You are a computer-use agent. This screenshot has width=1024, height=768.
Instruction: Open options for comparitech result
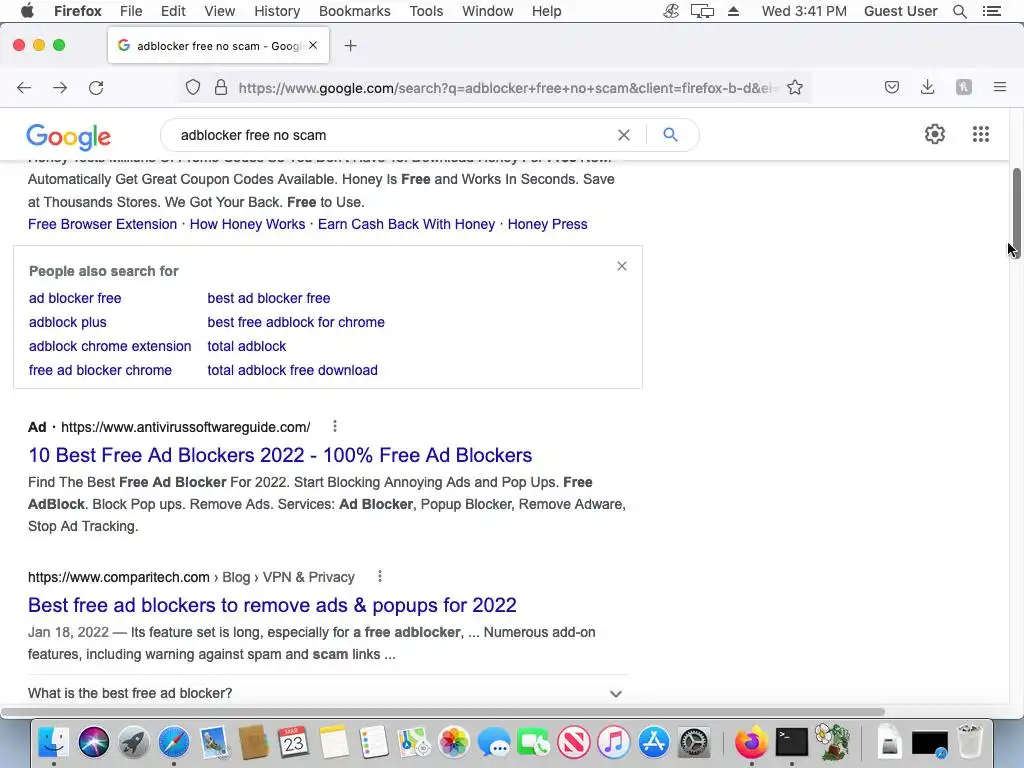tap(379, 576)
